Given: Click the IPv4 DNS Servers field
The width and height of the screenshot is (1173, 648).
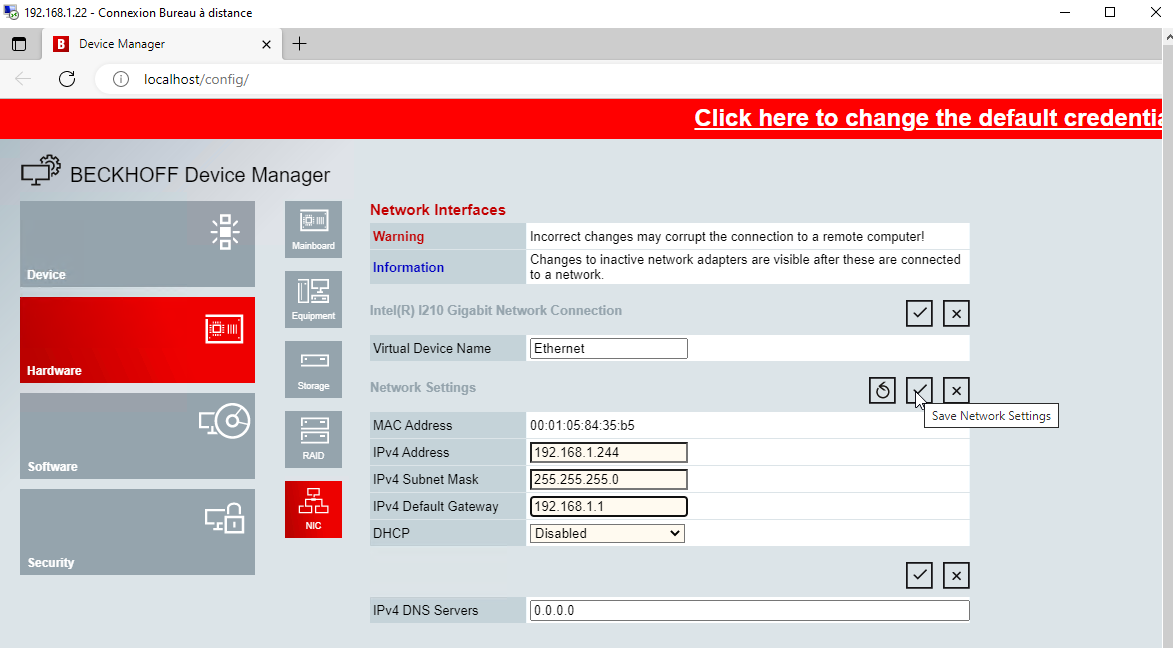Looking at the screenshot, I should [x=750, y=611].
